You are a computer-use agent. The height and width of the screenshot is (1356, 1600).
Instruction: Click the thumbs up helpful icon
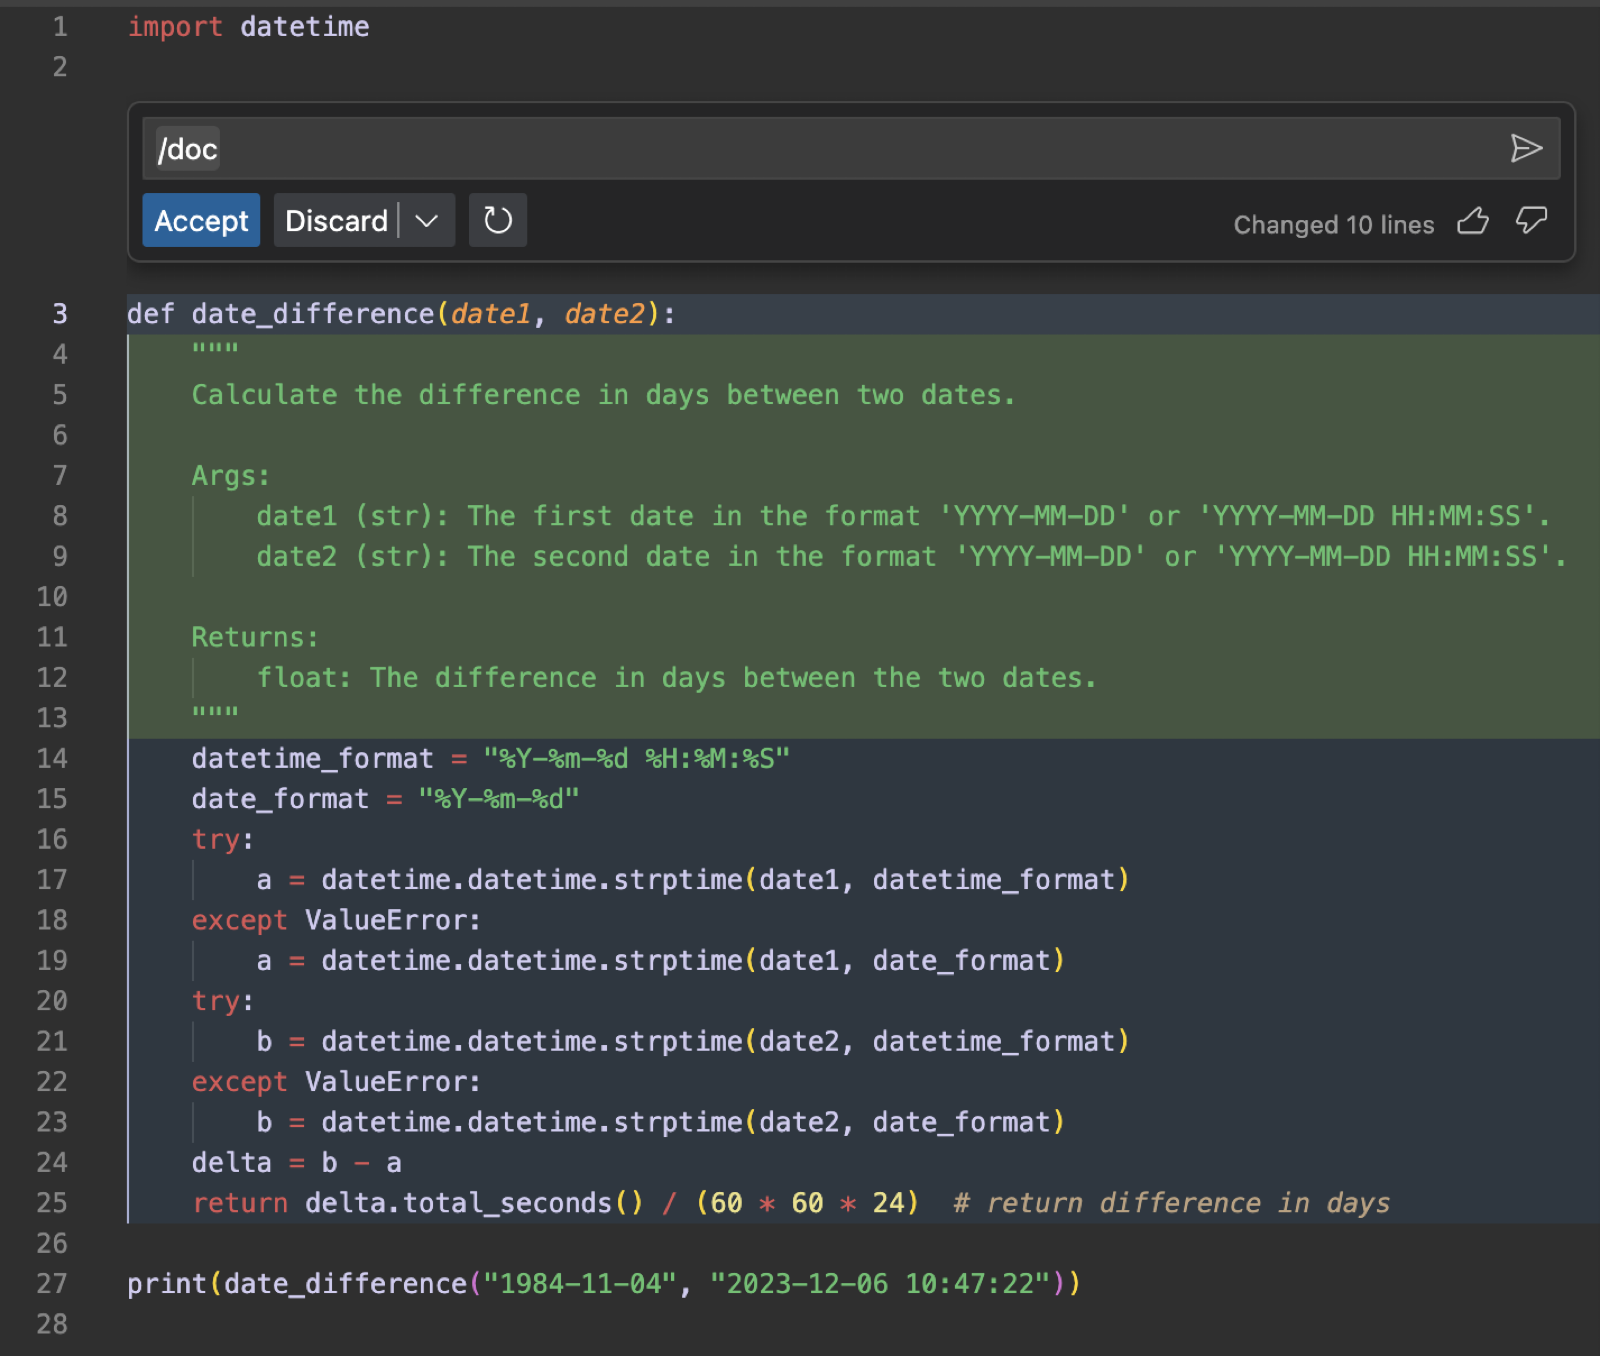point(1472,221)
